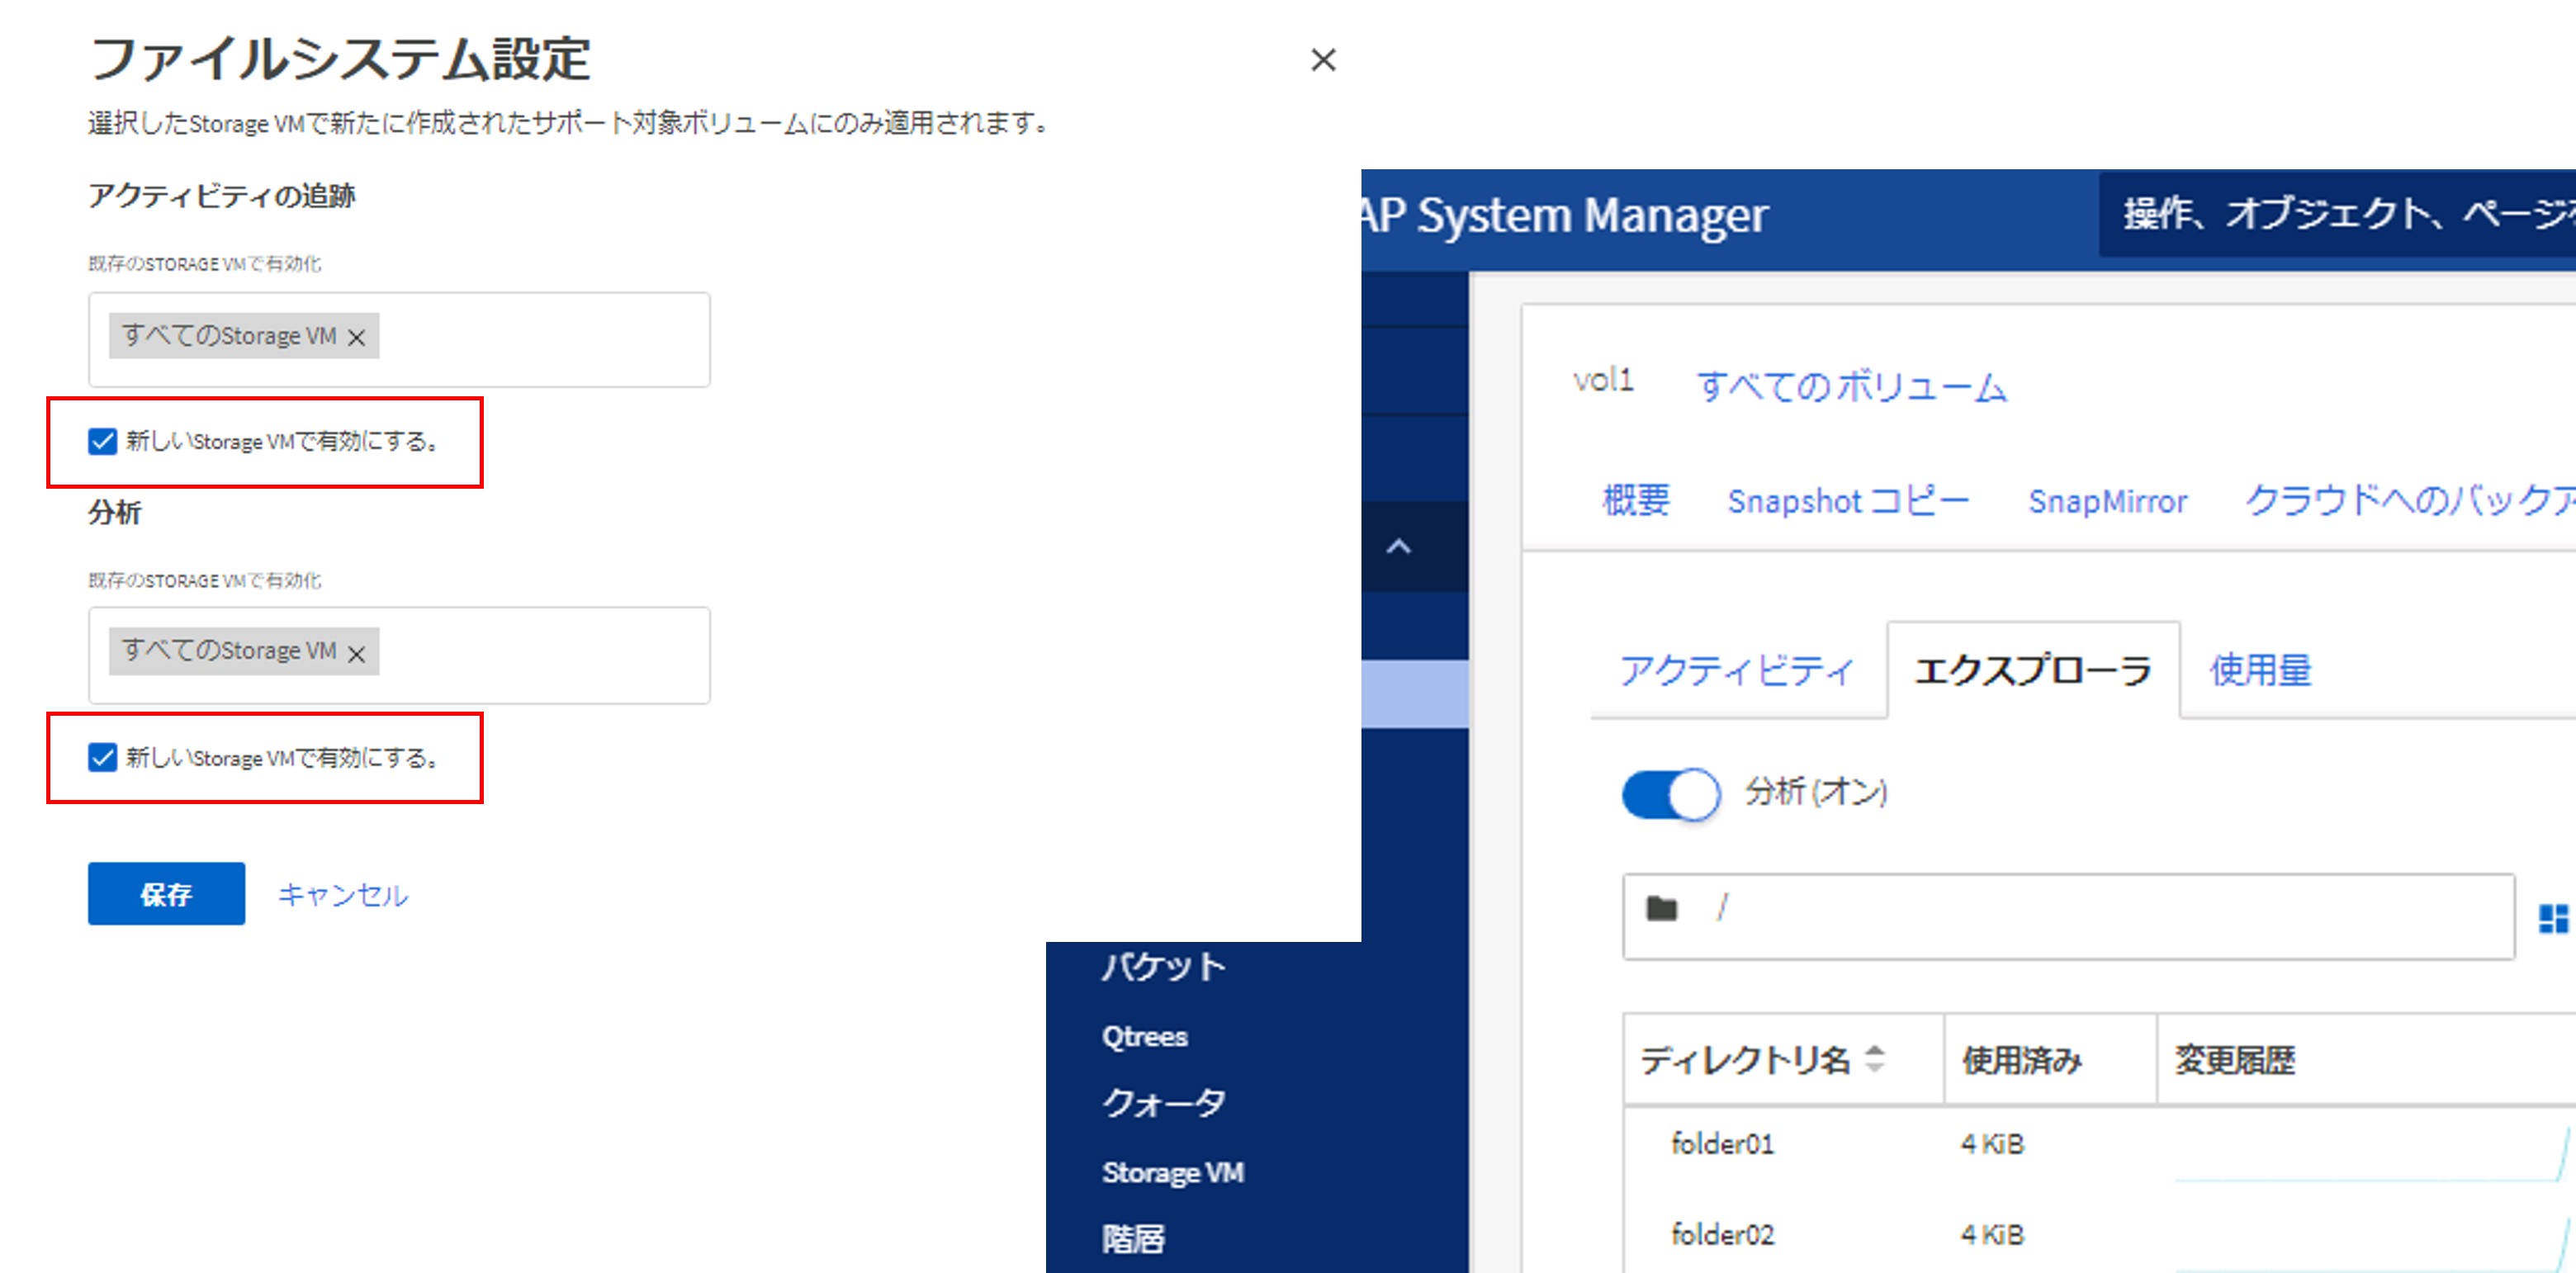
Task: Remove すべてのStorage VM chip under 分析
Action: pyautogui.click(x=357, y=654)
